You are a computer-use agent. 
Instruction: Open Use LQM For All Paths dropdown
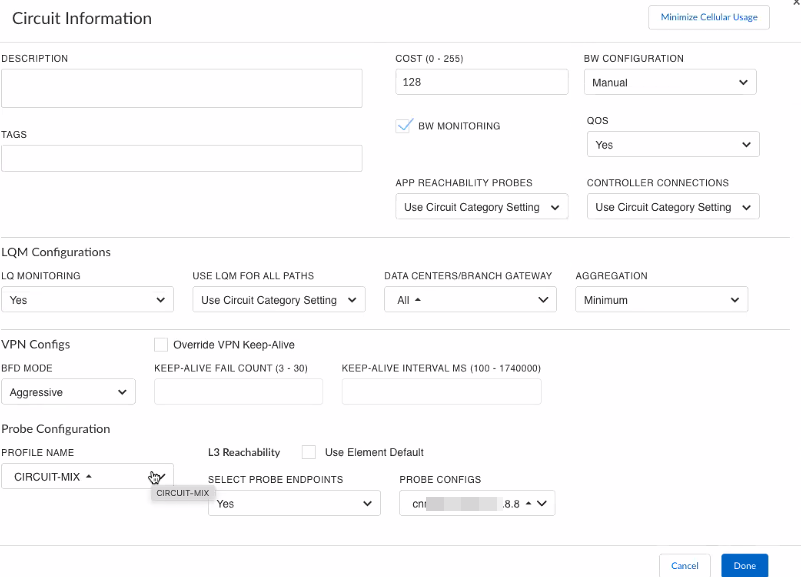pyautogui.click(x=279, y=300)
